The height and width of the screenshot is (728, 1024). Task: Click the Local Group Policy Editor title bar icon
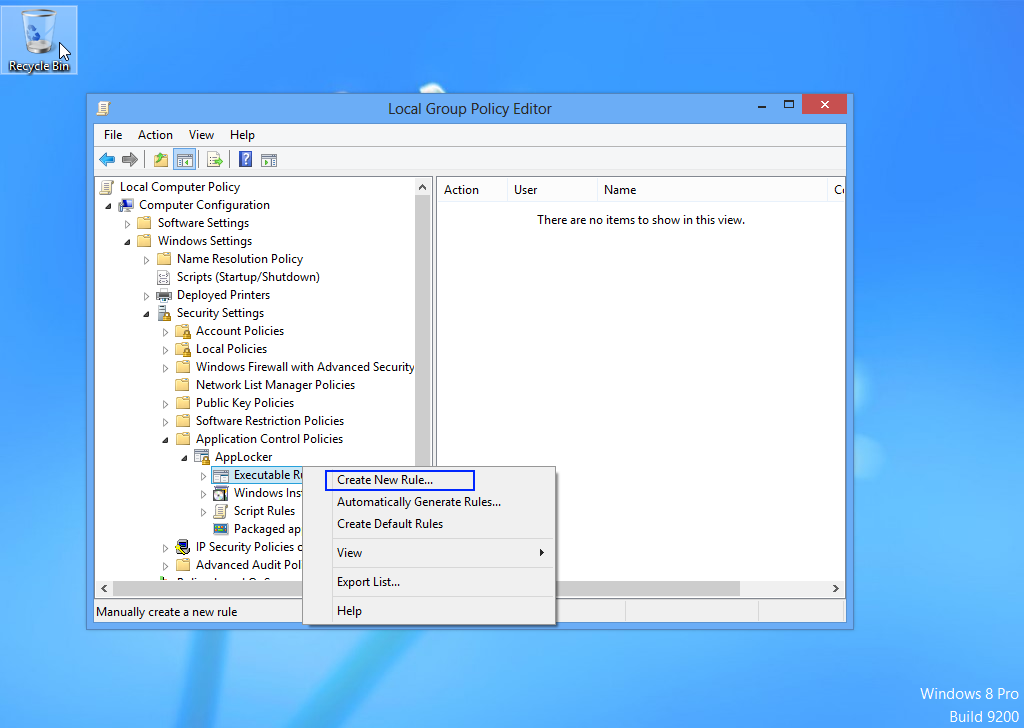103,108
